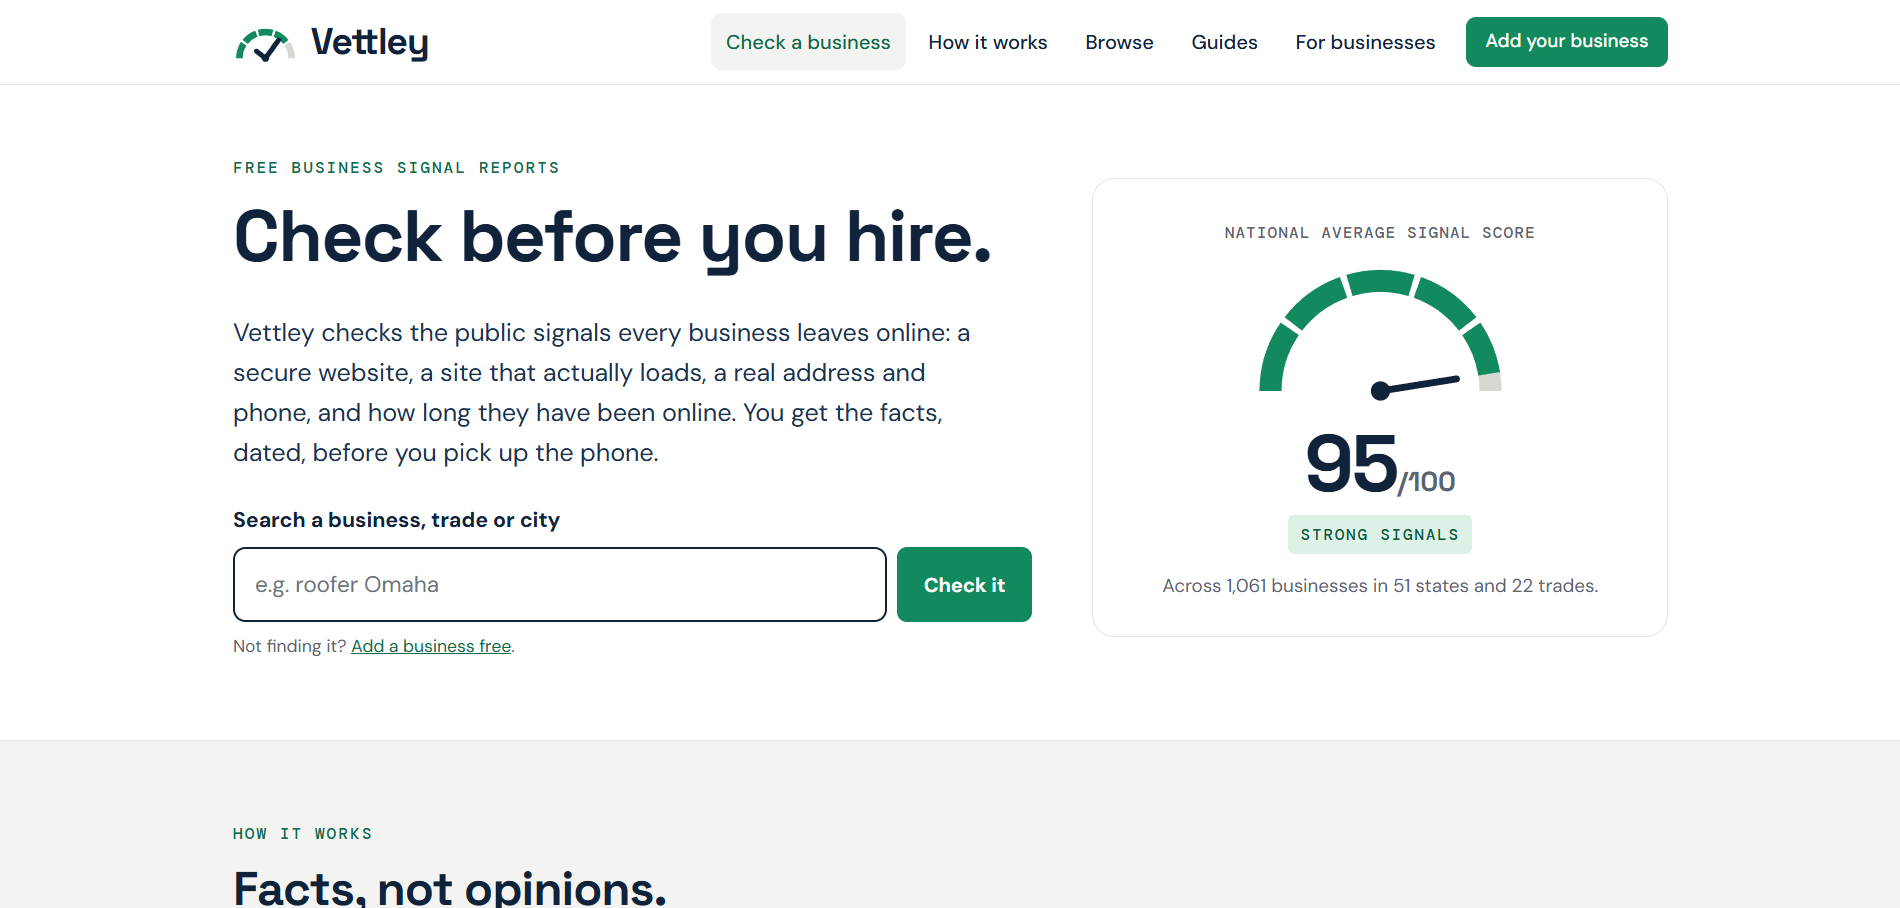Click the Check it button
The height and width of the screenshot is (908, 1900).
(x=964, y=584)
